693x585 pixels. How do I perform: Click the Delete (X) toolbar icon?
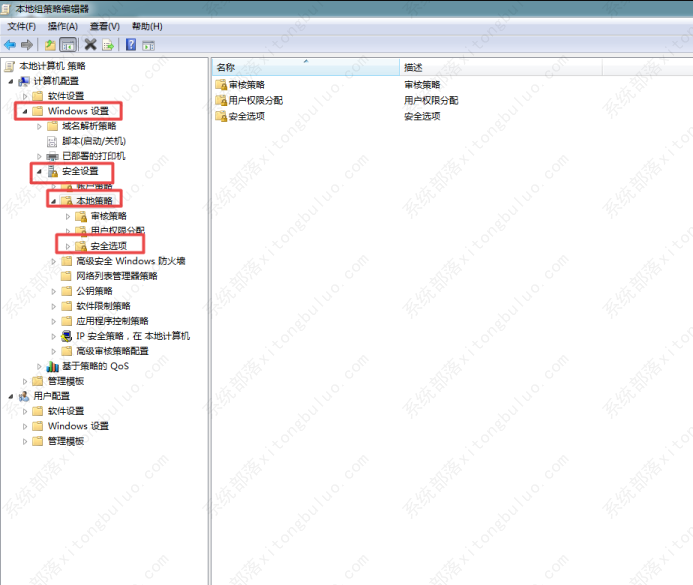91,45
